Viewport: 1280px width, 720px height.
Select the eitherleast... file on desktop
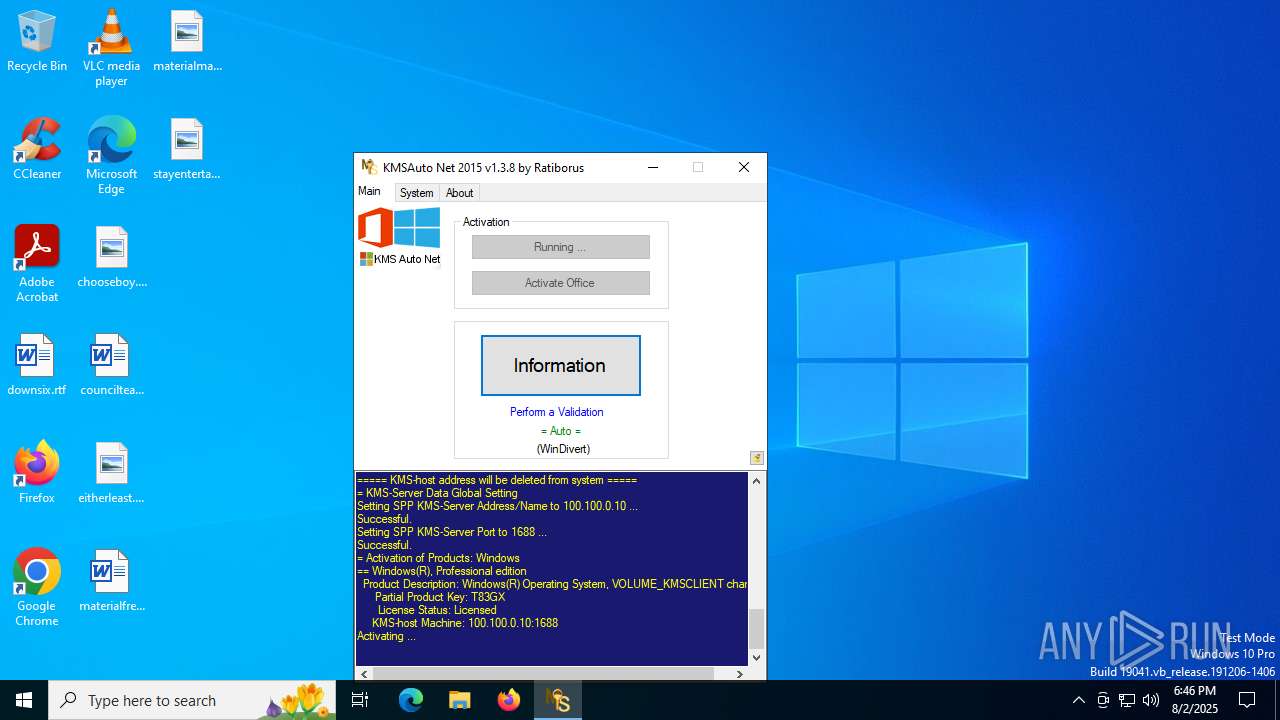click(x=111, y=474)
